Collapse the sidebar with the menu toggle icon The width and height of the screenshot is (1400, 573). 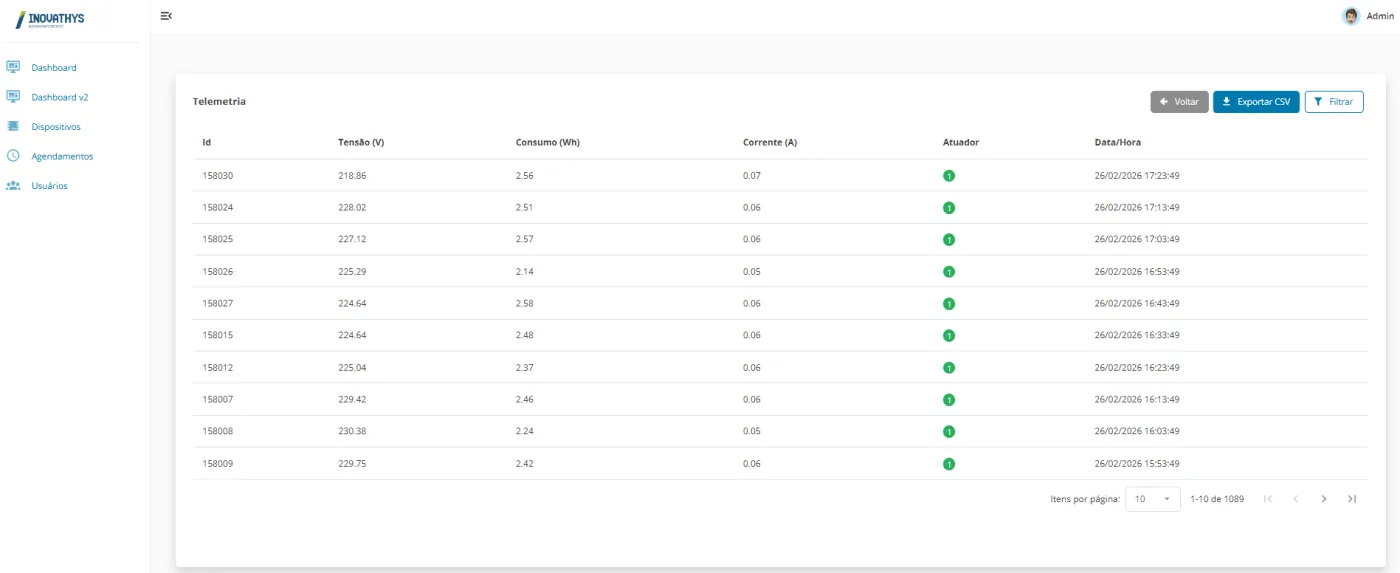[166, 15]
